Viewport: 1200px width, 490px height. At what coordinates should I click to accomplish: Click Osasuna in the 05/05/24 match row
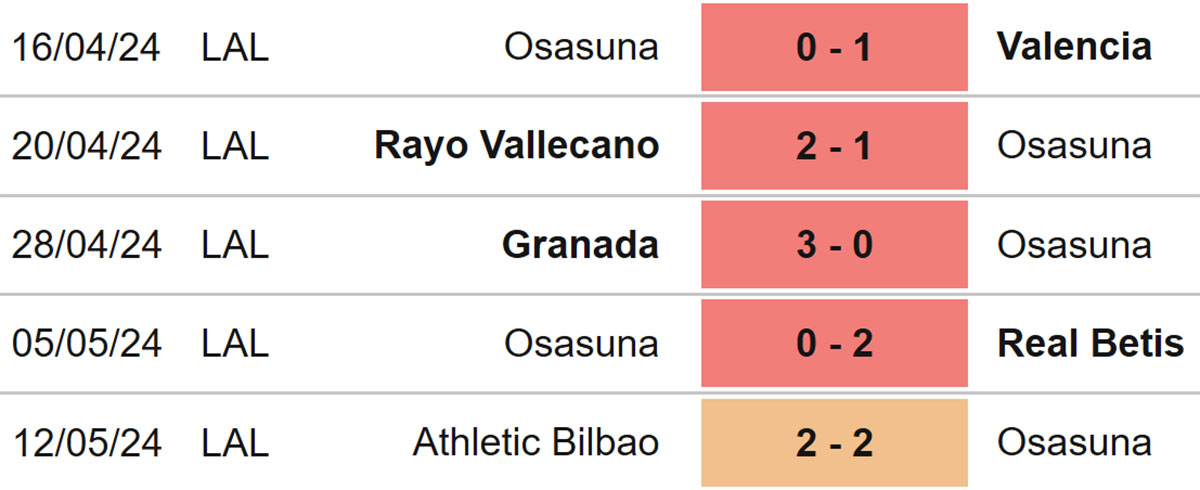581,344
